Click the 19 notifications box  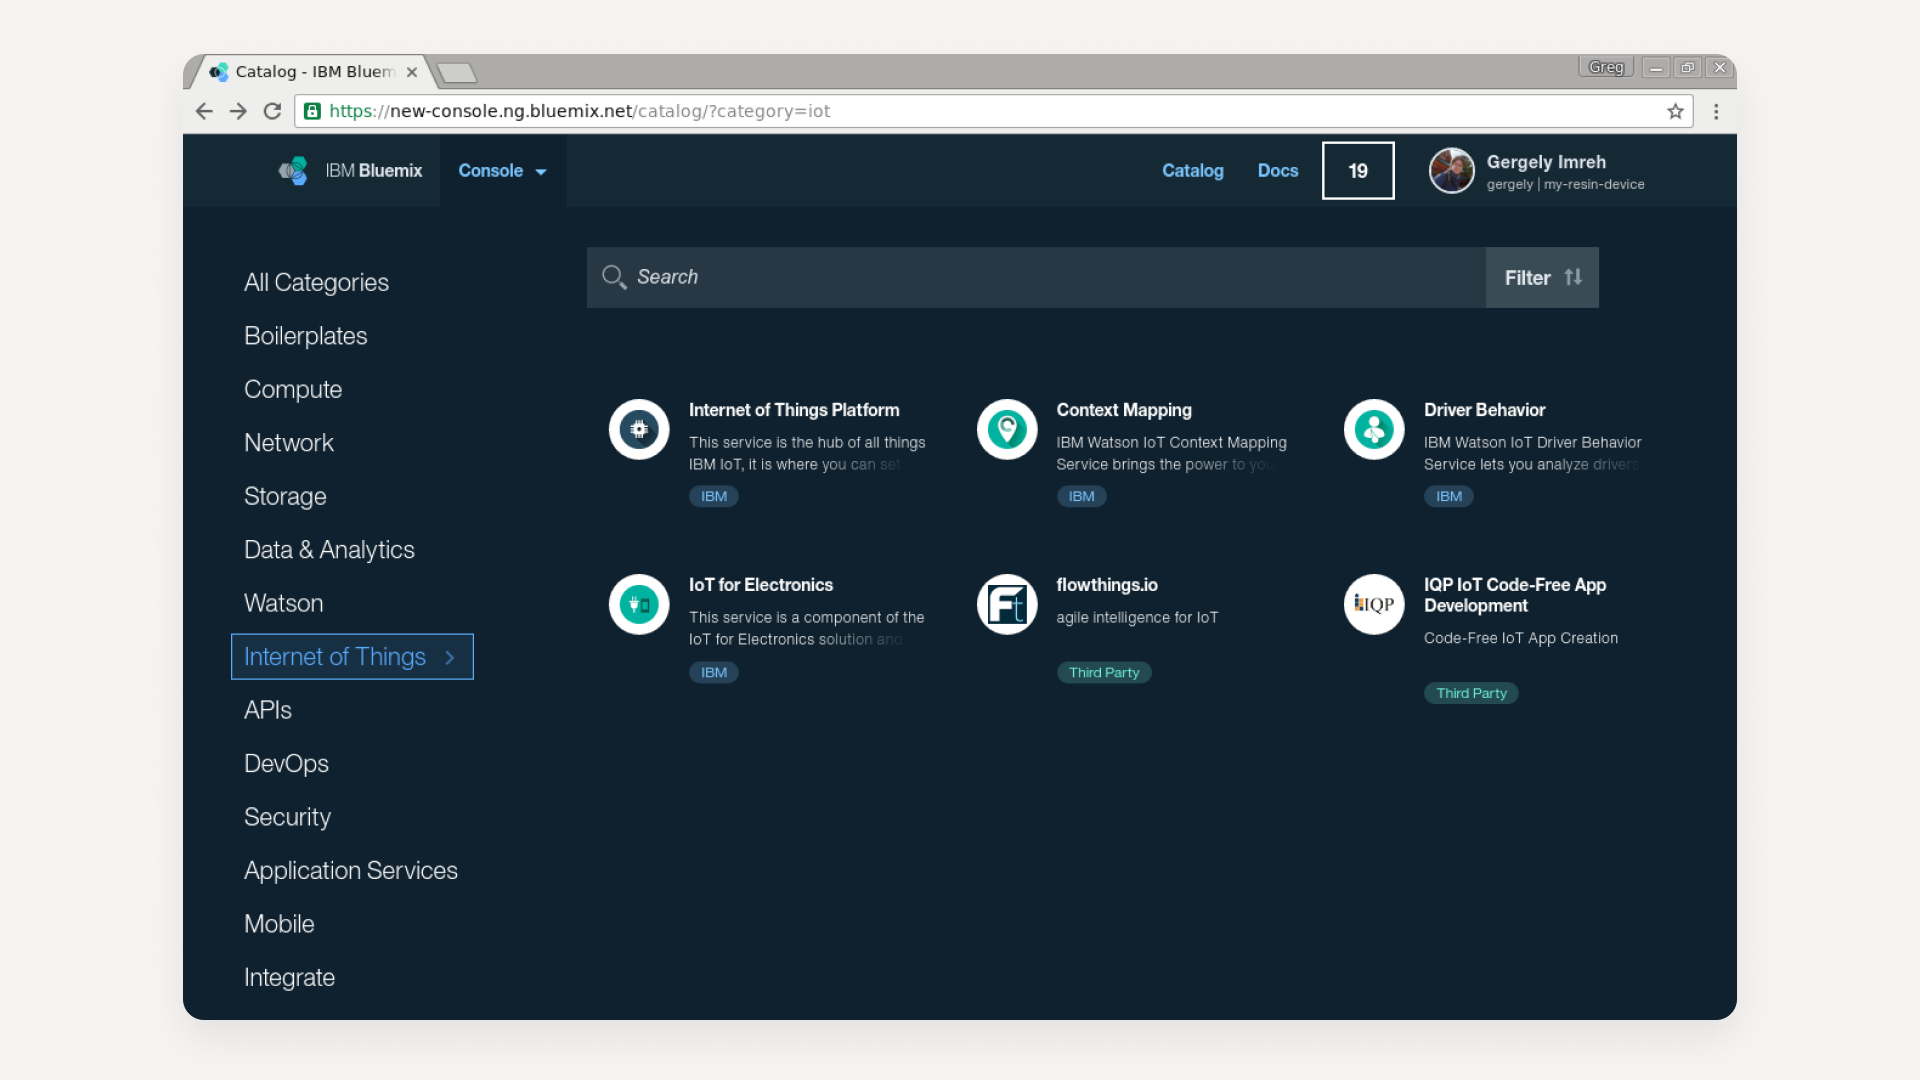click(x=1357, y=171)
